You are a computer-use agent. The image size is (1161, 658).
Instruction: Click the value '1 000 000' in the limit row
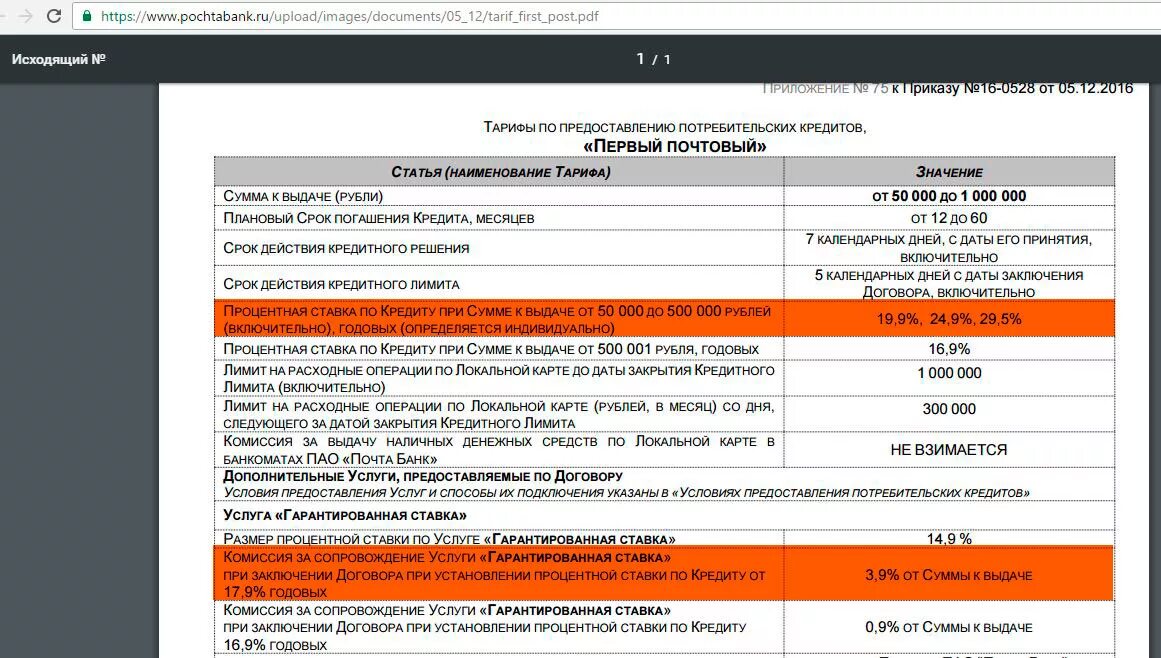pyautogui.click(x=949, y=373)
